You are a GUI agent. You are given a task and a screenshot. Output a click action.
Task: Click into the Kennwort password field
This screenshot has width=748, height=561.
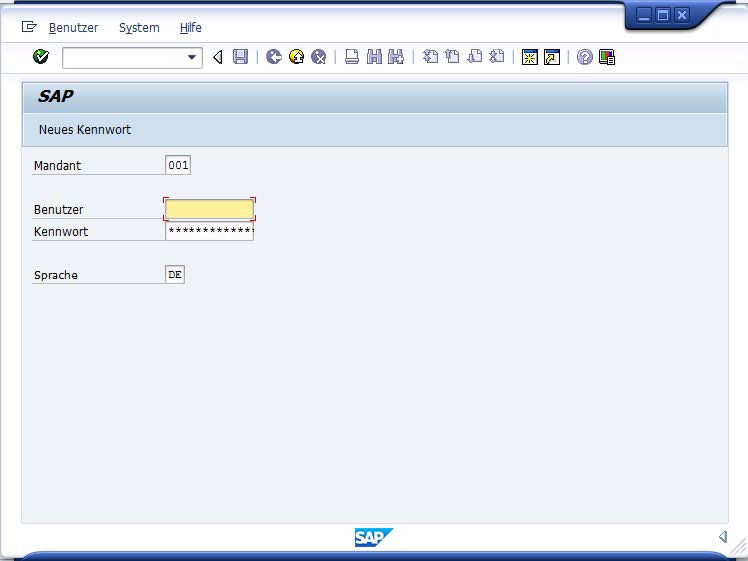(x=209, y=231)
